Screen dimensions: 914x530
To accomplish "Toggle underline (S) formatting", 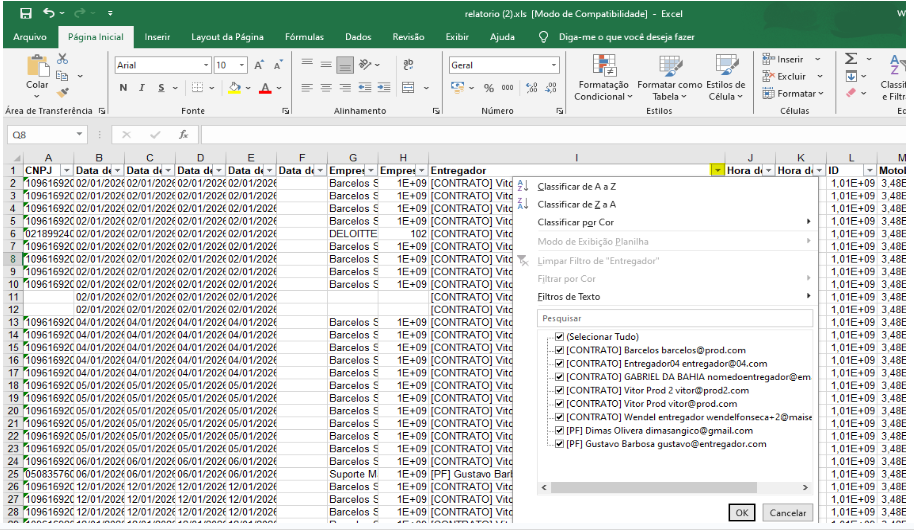I will click(x=161, y=88).
